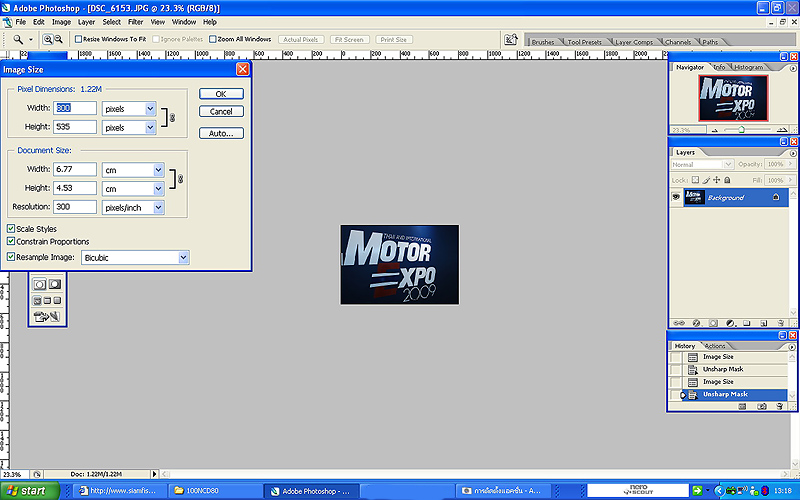Open pixel height units dropdown
The image size is (800, 500).
click(150, 128)
